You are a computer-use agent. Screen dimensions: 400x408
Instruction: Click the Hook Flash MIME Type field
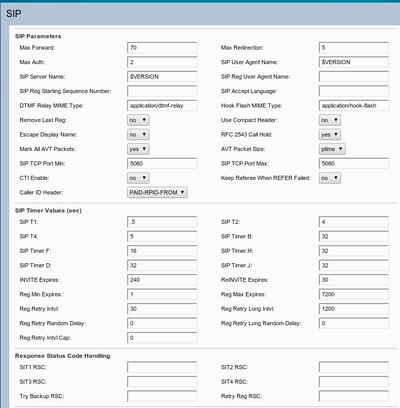(x=354, y=106)
